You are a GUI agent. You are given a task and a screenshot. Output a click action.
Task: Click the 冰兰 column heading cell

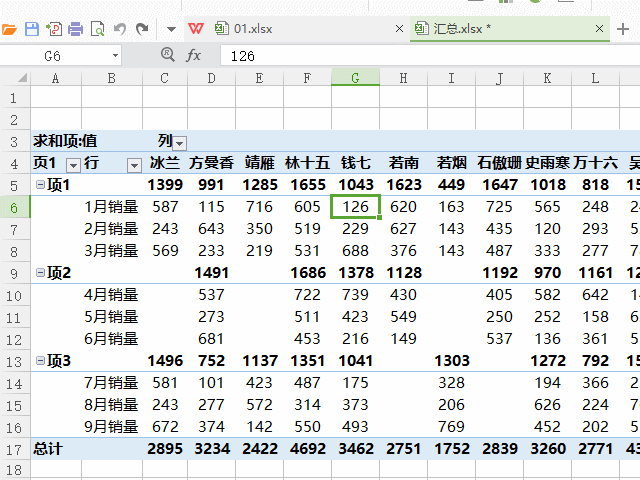(x=165, y=163)
